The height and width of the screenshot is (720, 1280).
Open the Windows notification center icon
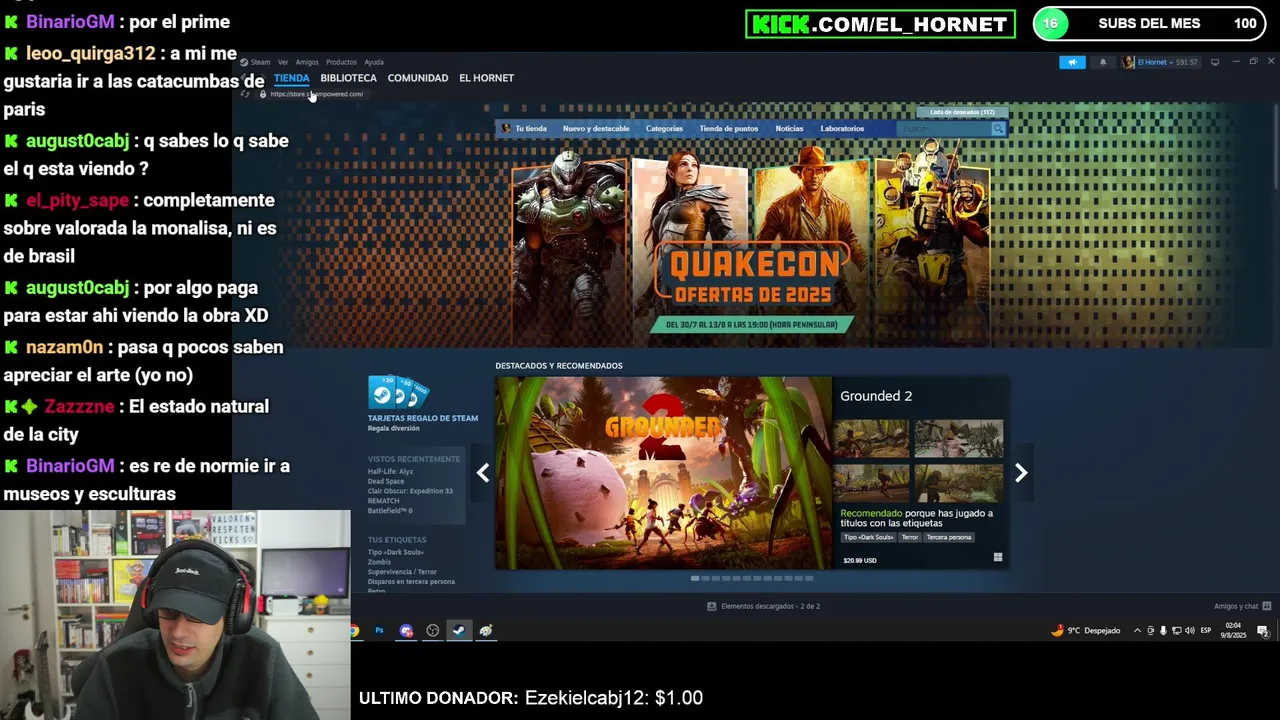click(1262, 631)
